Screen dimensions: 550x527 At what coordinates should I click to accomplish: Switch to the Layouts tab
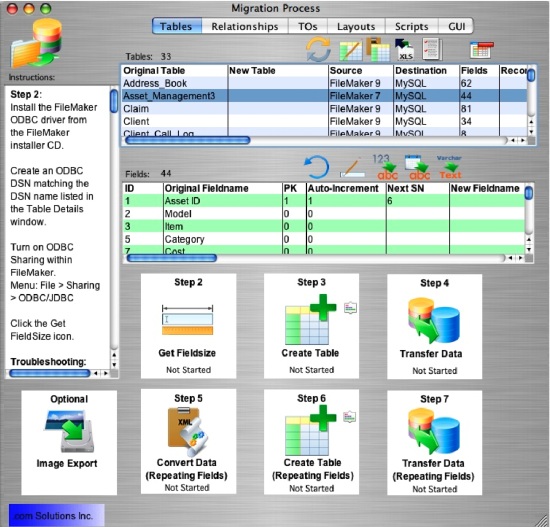pos(356,26)
